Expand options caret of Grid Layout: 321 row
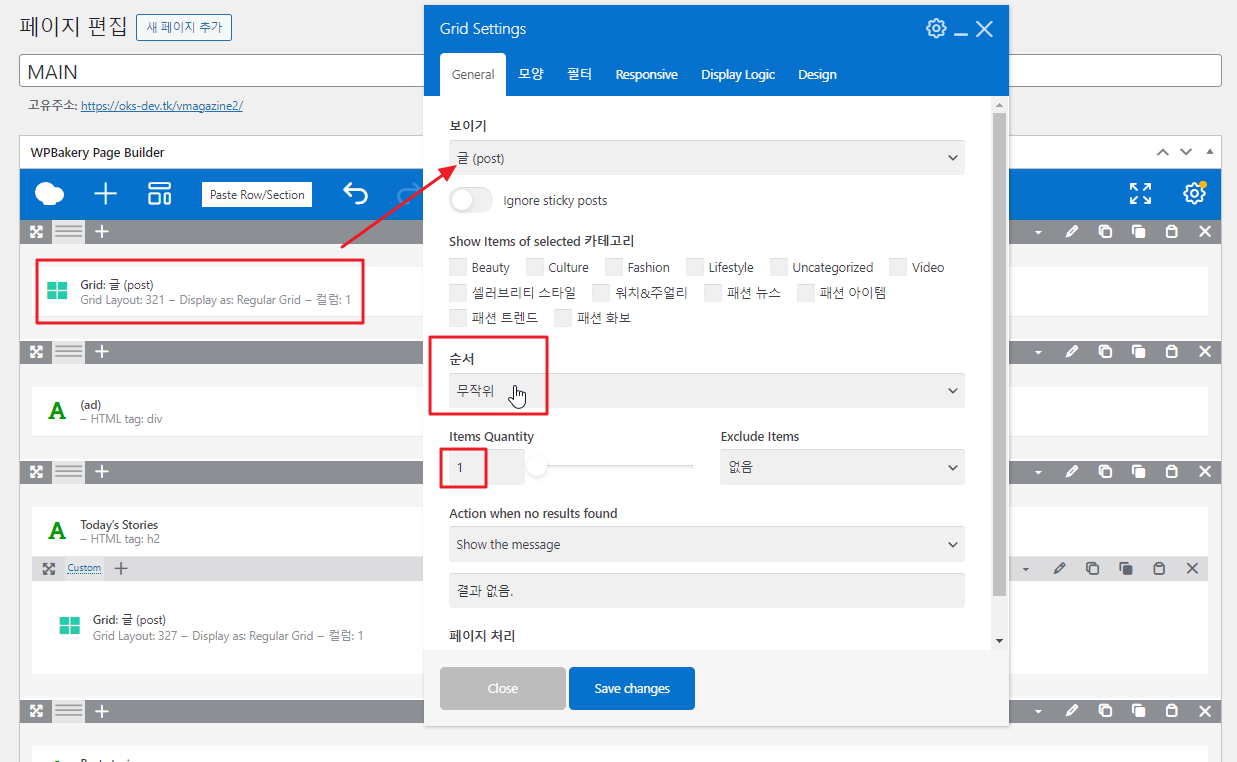 [x=1039, y=232]
